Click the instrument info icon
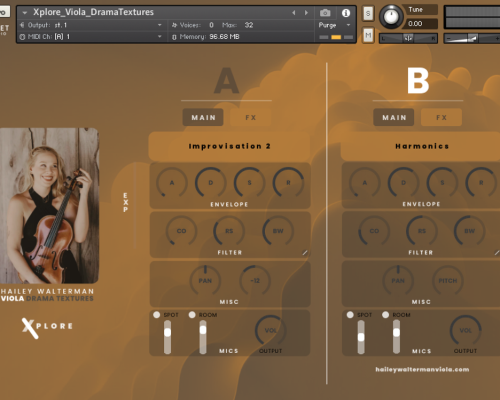 pos(346,13)
